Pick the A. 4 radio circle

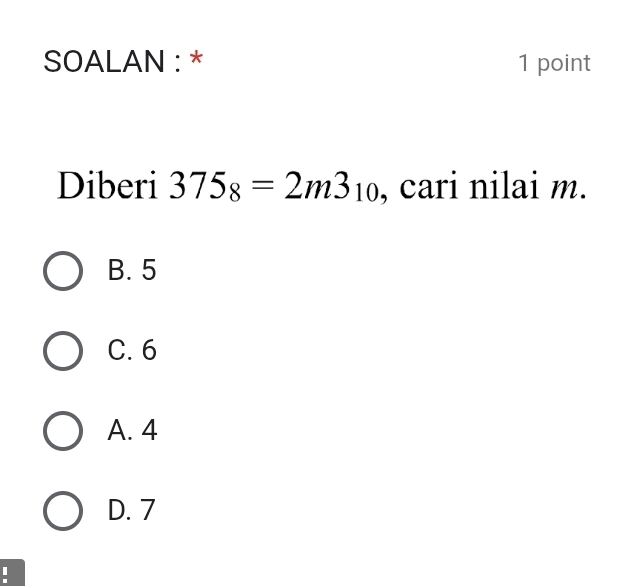pos(64,432)
